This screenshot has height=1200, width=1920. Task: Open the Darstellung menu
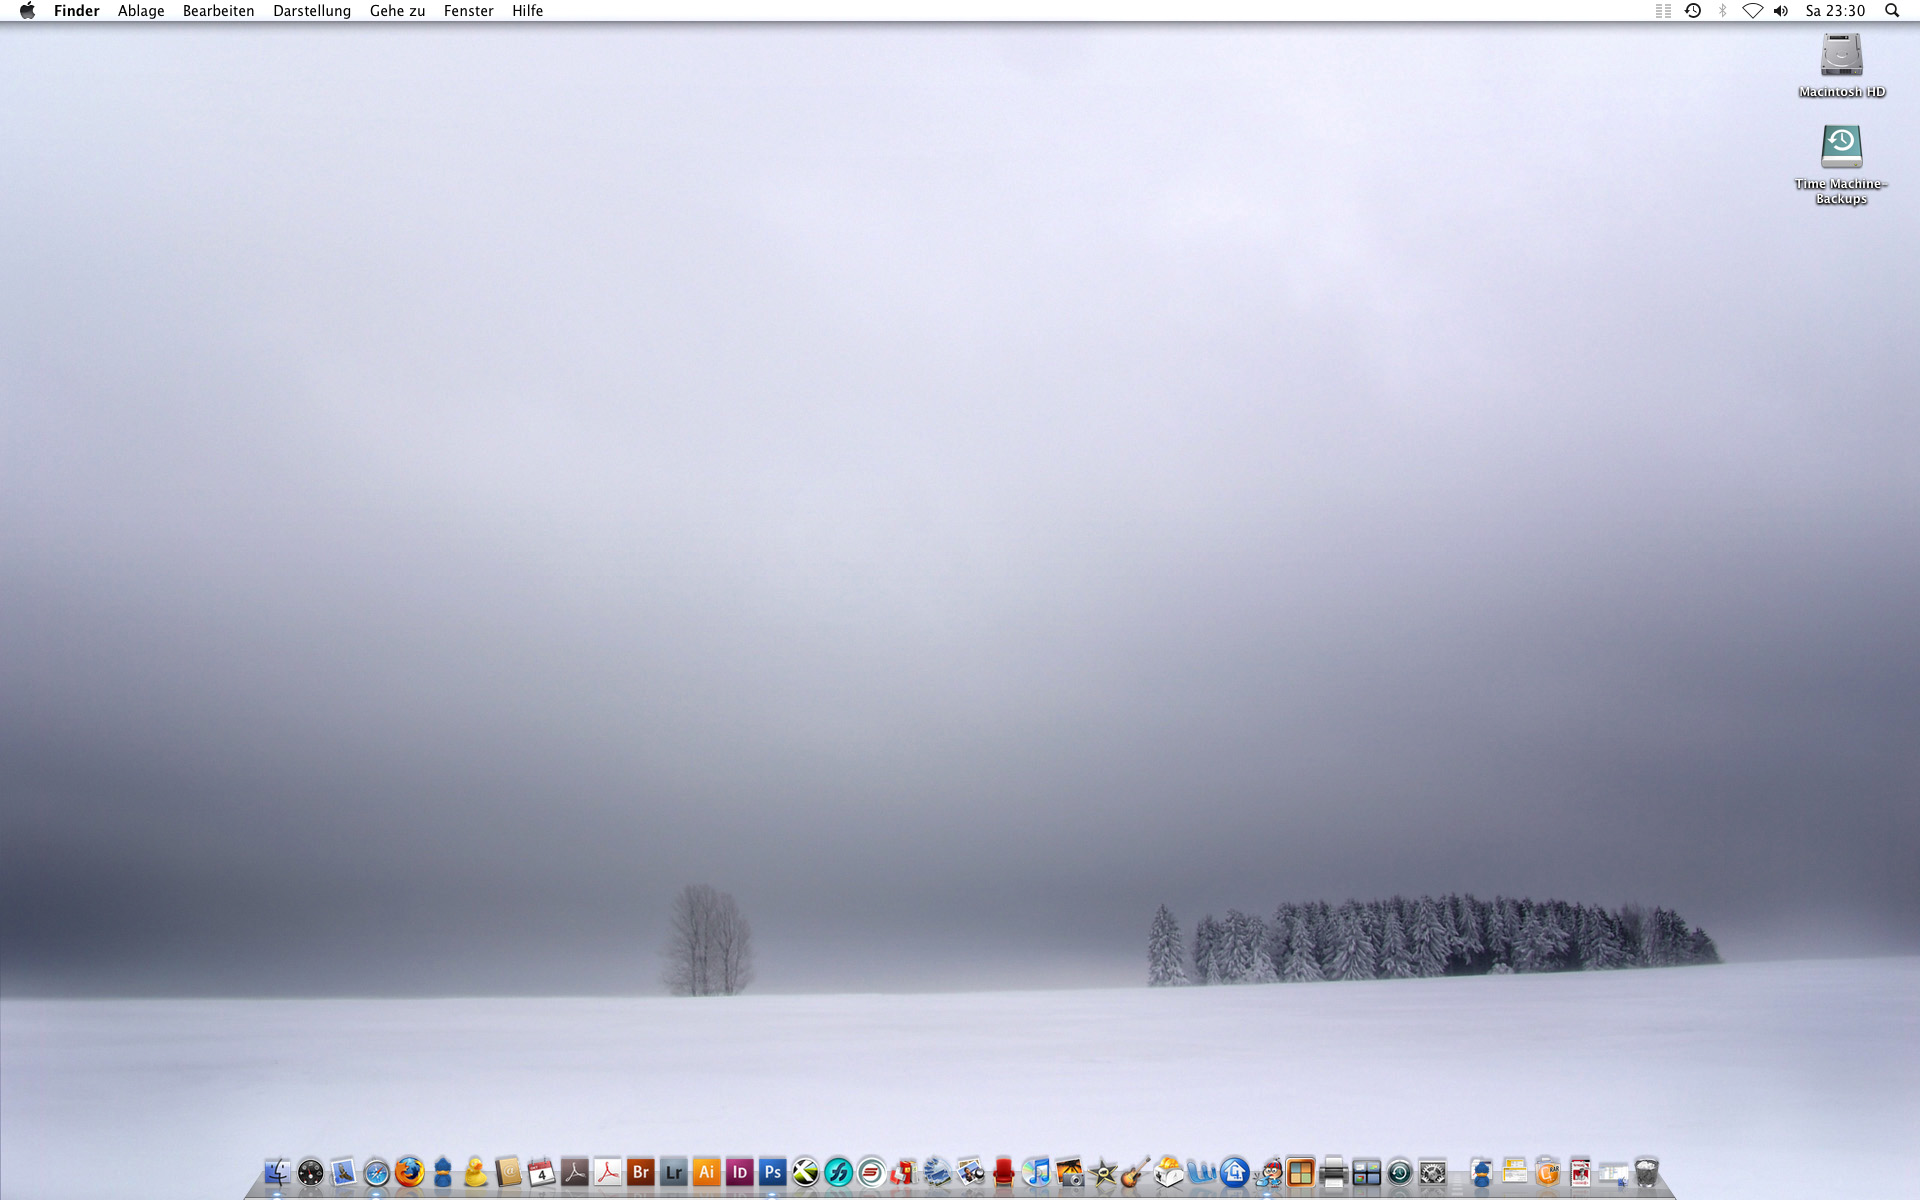312,11
